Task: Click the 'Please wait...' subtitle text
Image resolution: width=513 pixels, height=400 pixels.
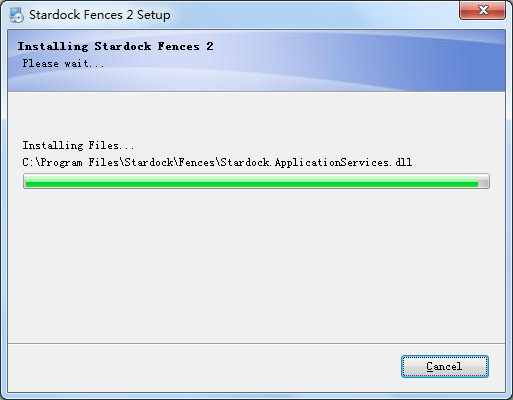Action: tap(63, 63)
